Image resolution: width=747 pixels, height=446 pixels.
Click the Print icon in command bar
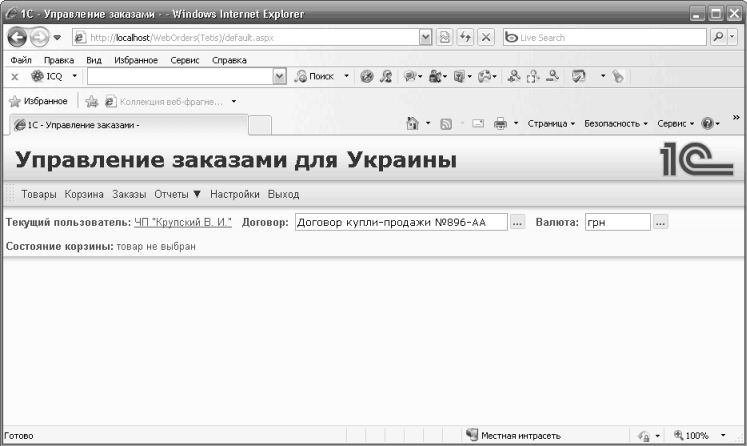click(x=500, y=124)
